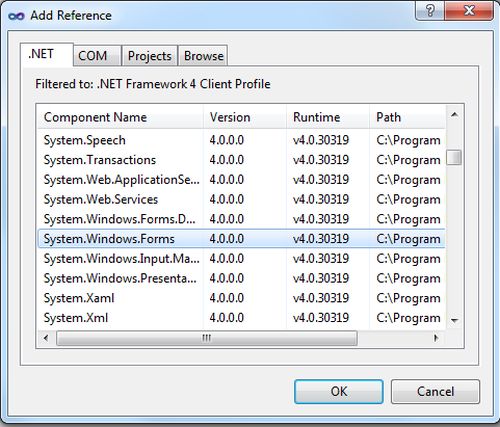Switch to the COM tab
The image size is (500, 427).
(97, 56)
